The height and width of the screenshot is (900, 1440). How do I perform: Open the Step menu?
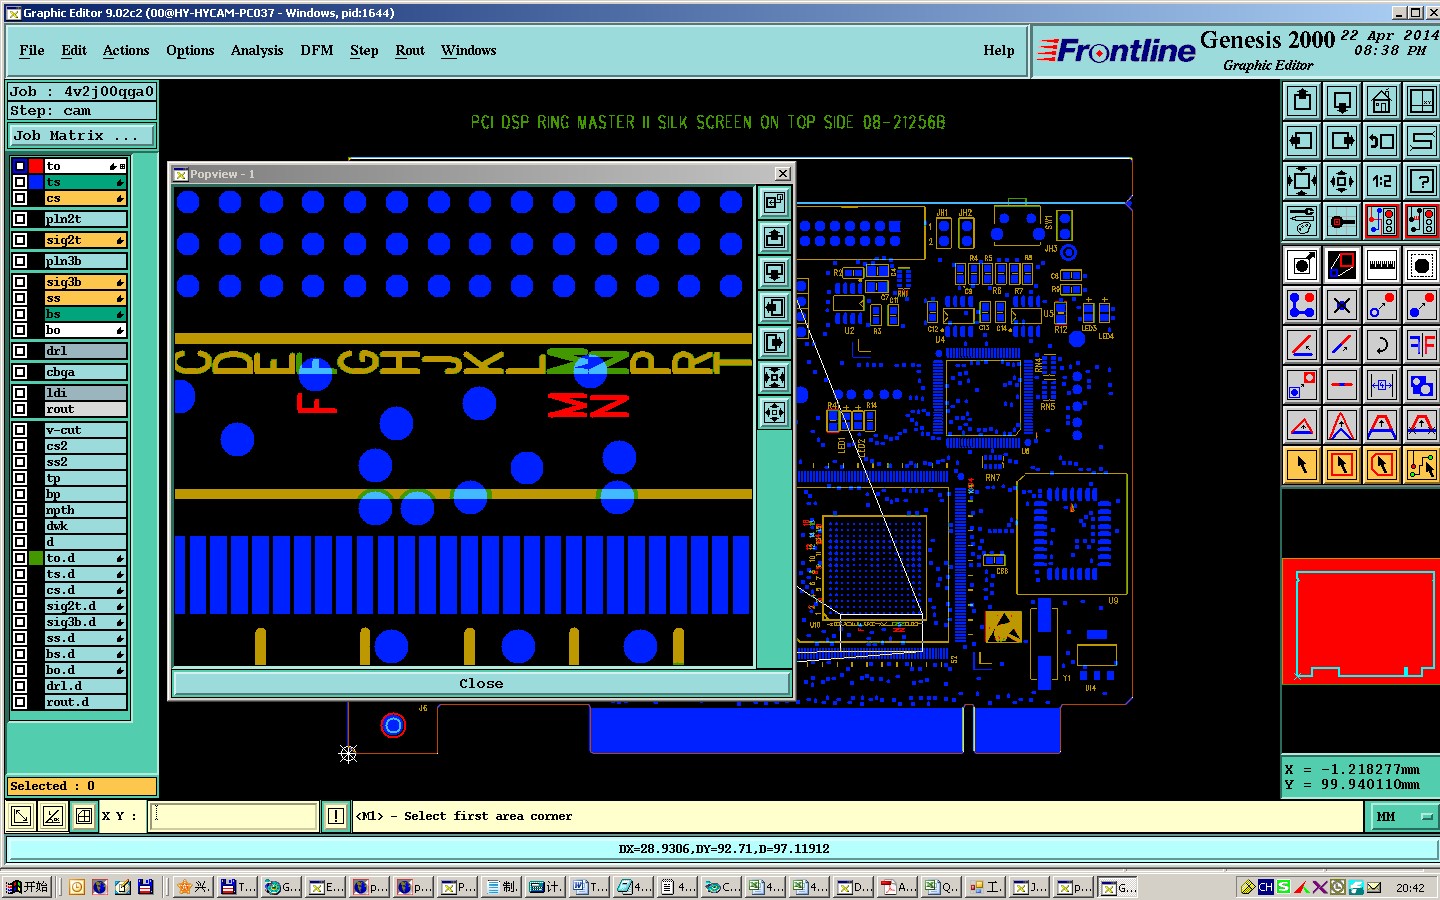pos(364,50)
